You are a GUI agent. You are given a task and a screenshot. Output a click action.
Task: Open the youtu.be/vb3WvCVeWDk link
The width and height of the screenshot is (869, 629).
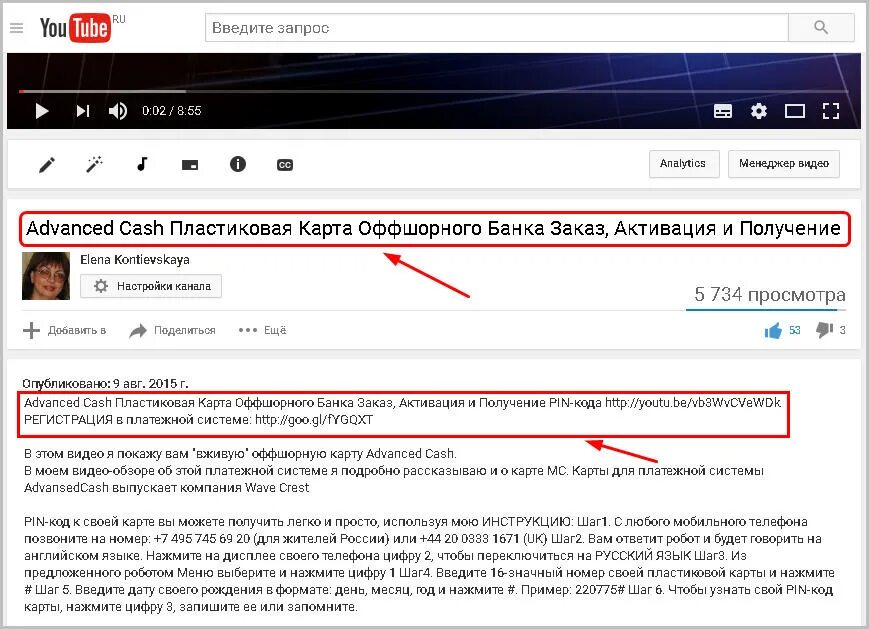click(692, 402)
